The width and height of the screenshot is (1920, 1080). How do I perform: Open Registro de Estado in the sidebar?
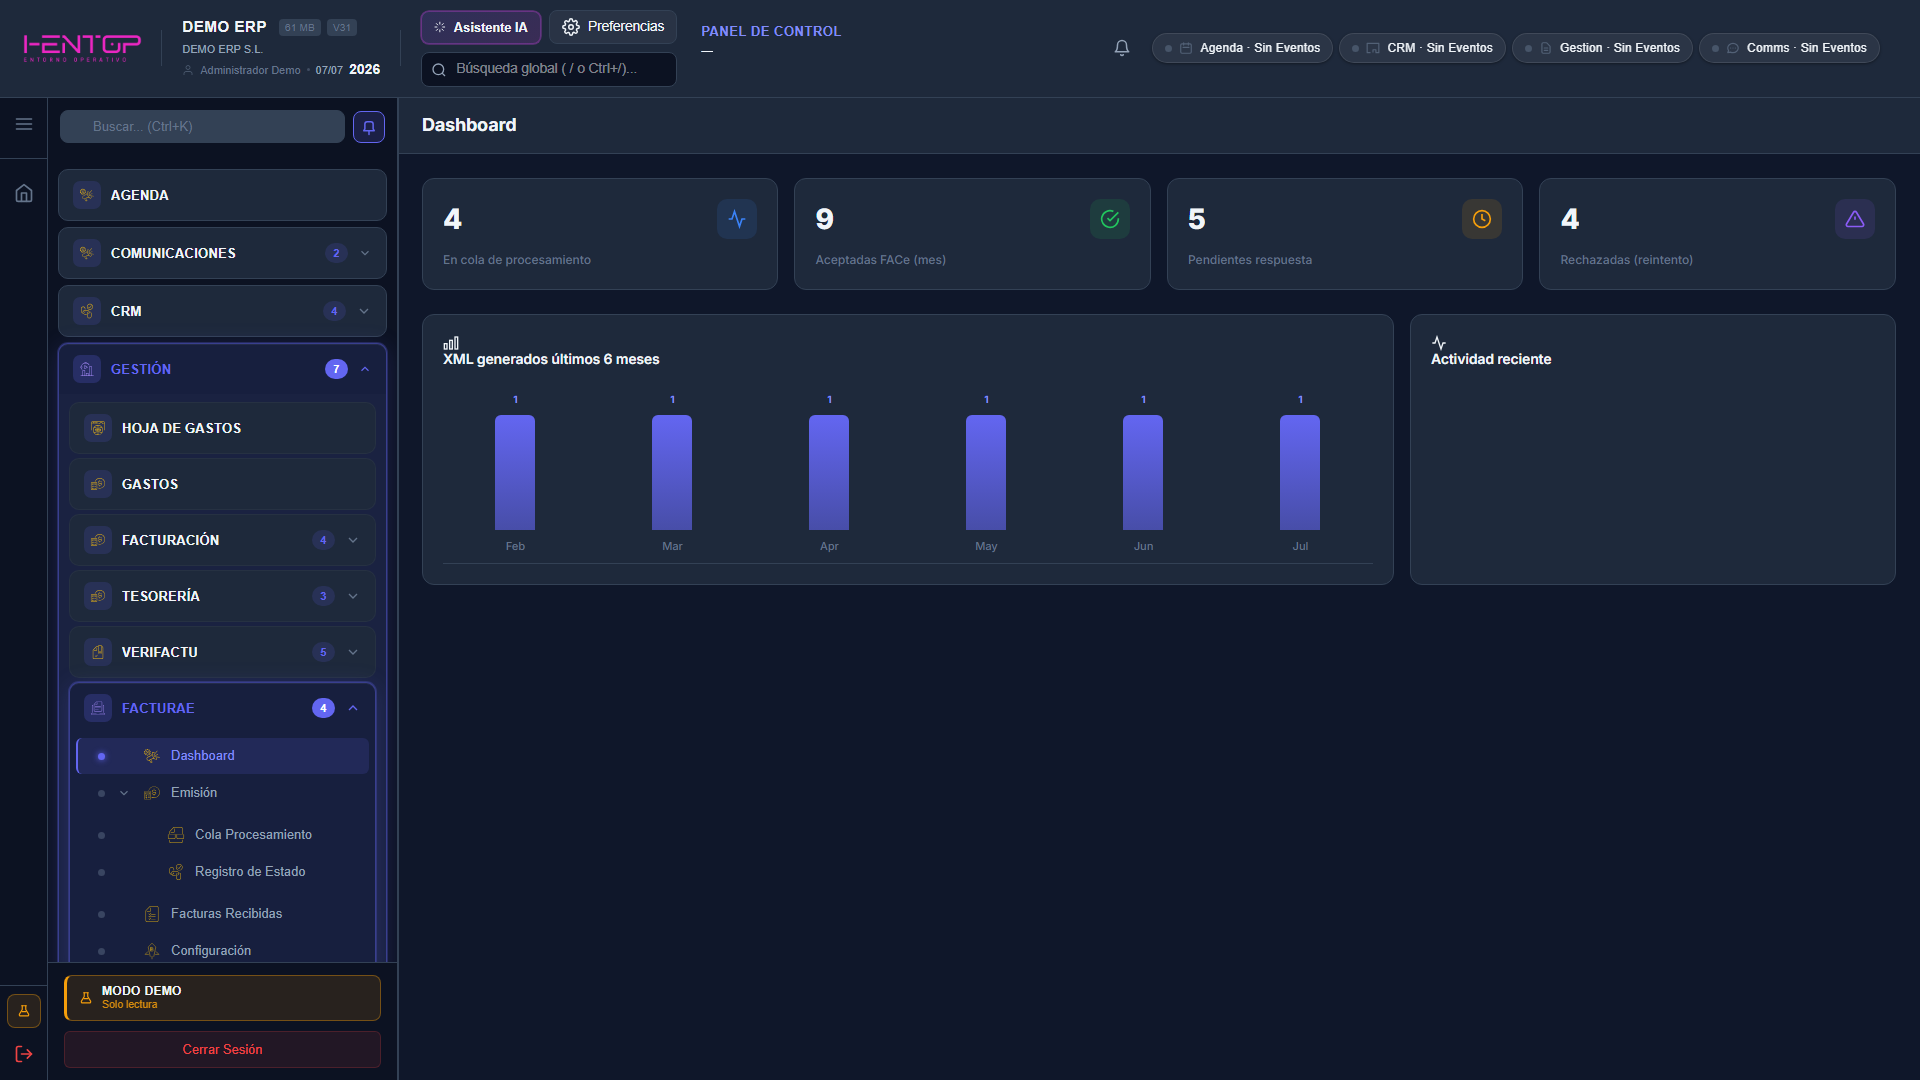point(222,872)
